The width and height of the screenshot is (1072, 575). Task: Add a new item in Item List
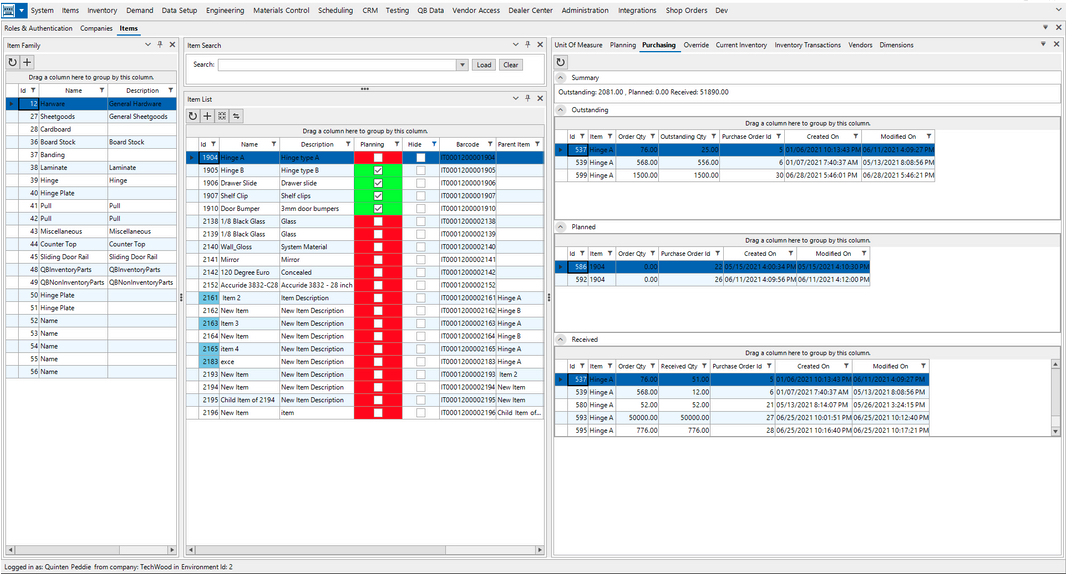pos(207,116)
